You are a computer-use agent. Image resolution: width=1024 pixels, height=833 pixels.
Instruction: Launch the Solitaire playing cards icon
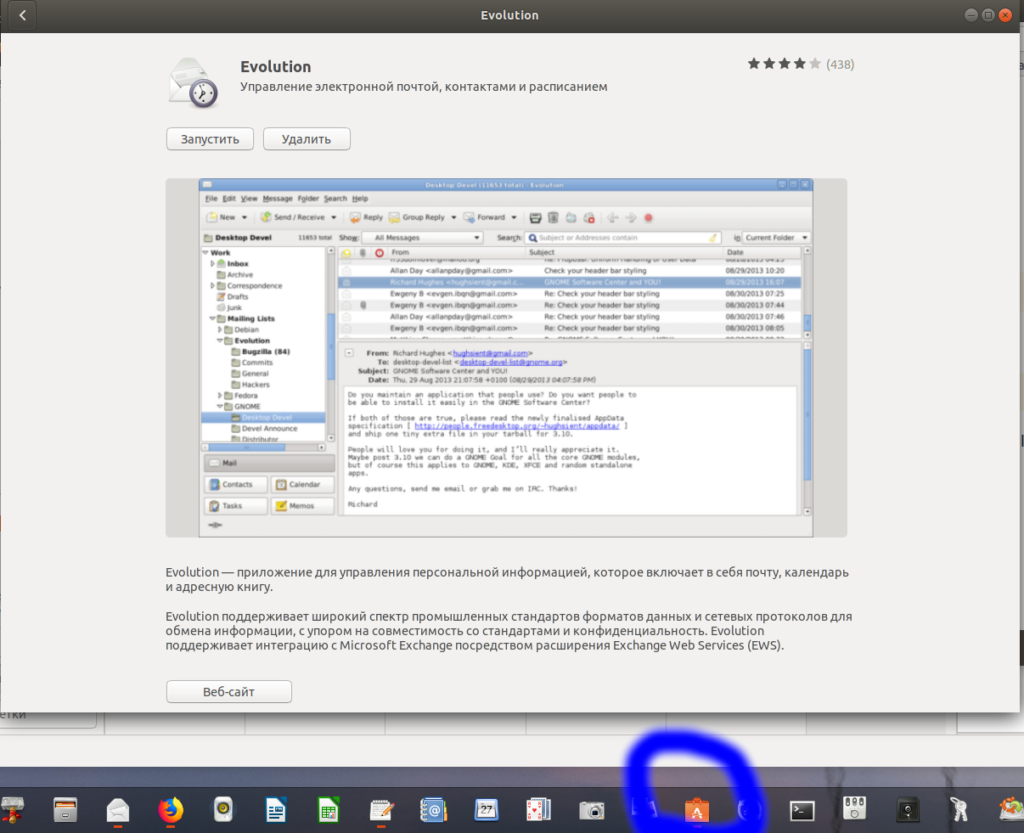539,810
